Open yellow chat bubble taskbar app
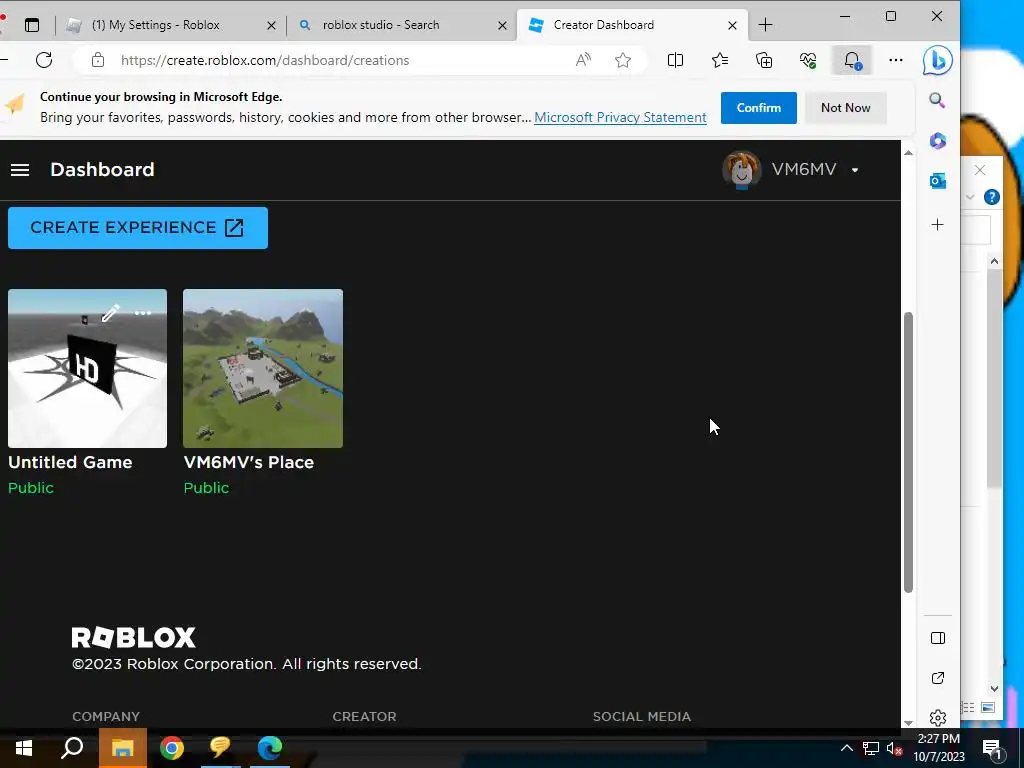This screenshot has width=1024, height=768. tap(220, 748)
